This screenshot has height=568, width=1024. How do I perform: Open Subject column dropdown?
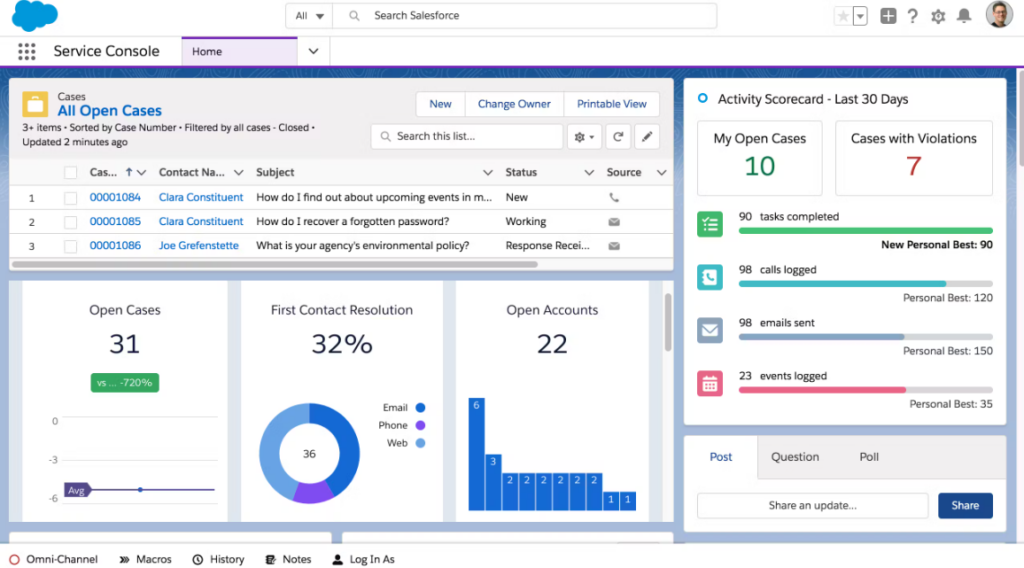tap(487, 172)
